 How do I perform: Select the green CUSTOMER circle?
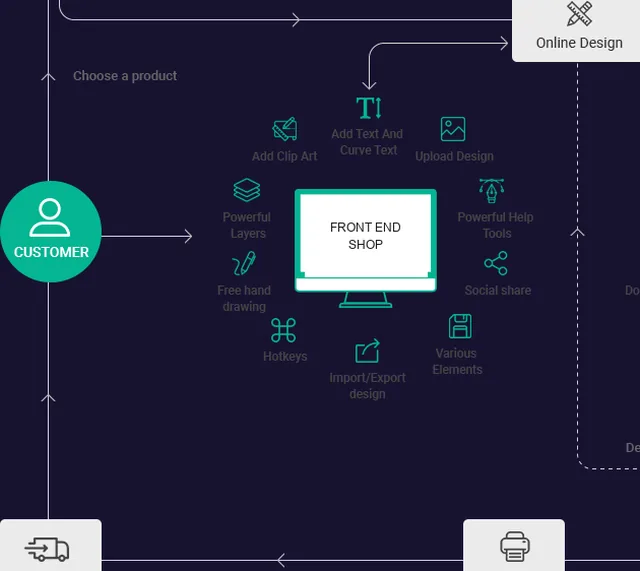click(51, 231)
